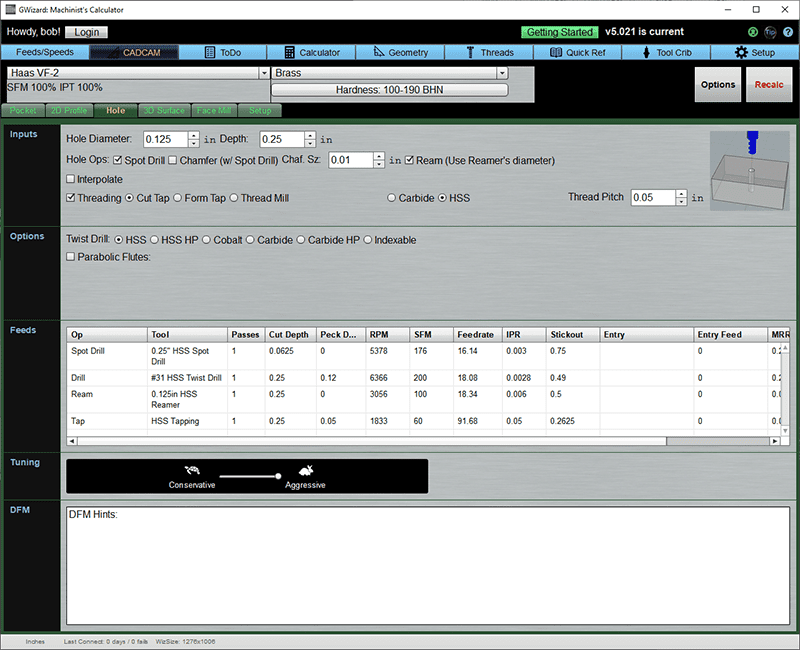Enable the Interpolate checkbox

click(71, 178)
